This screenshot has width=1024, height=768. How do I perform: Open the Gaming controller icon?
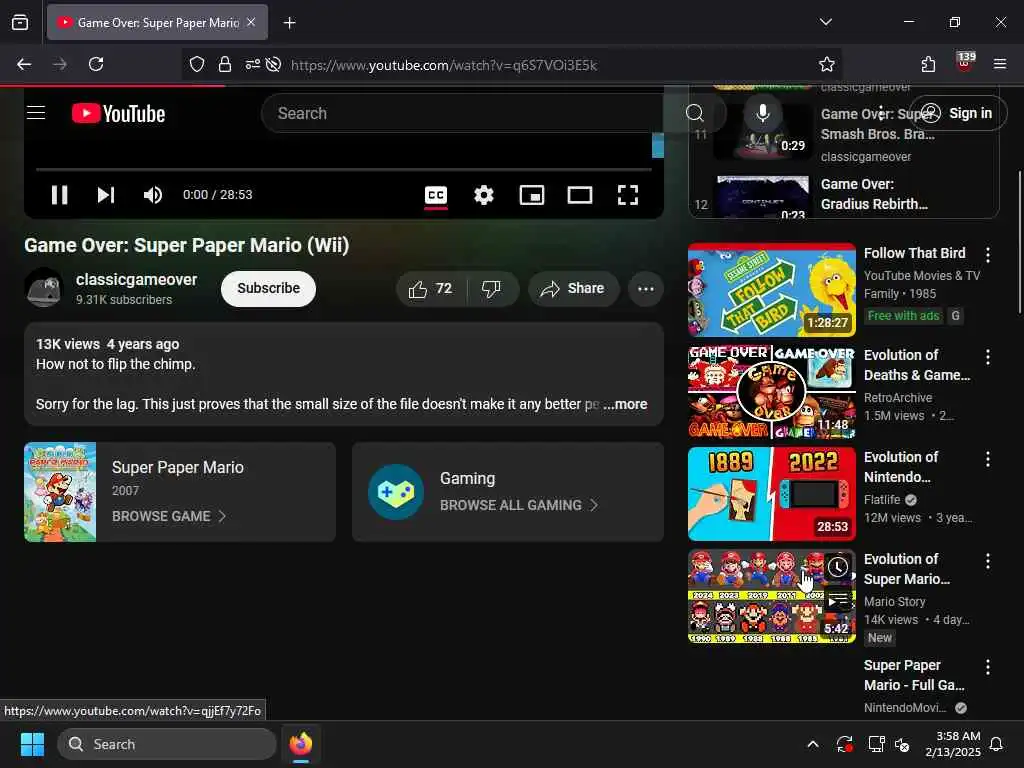[396, 492]
